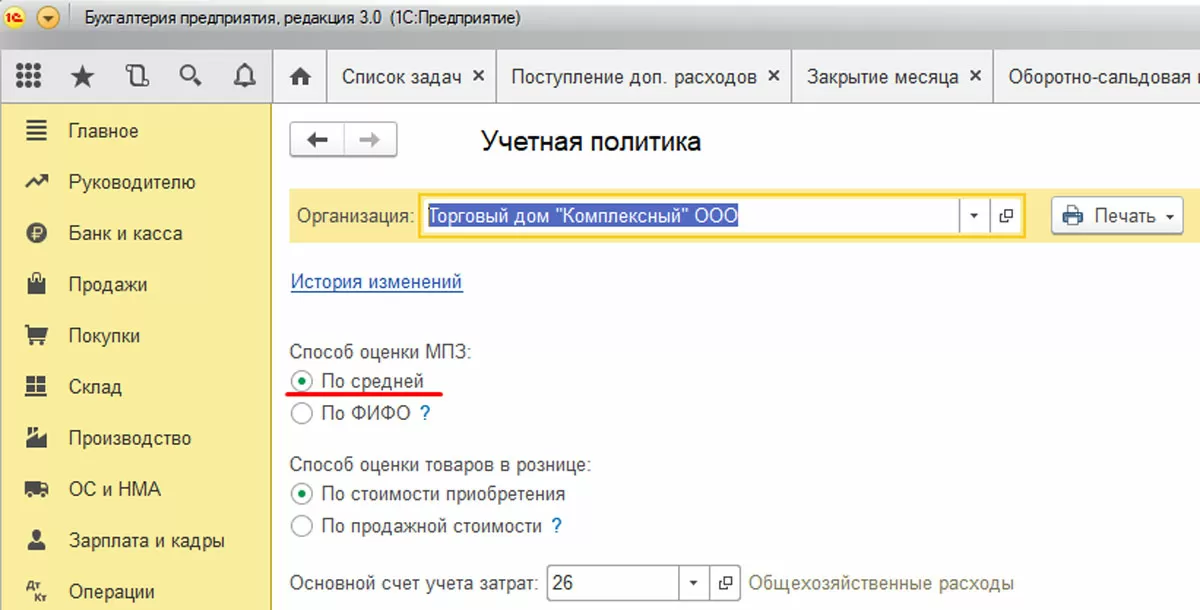Switch to the "Закрытие месяца" tab
The image size is (1200, 610).
882,77
